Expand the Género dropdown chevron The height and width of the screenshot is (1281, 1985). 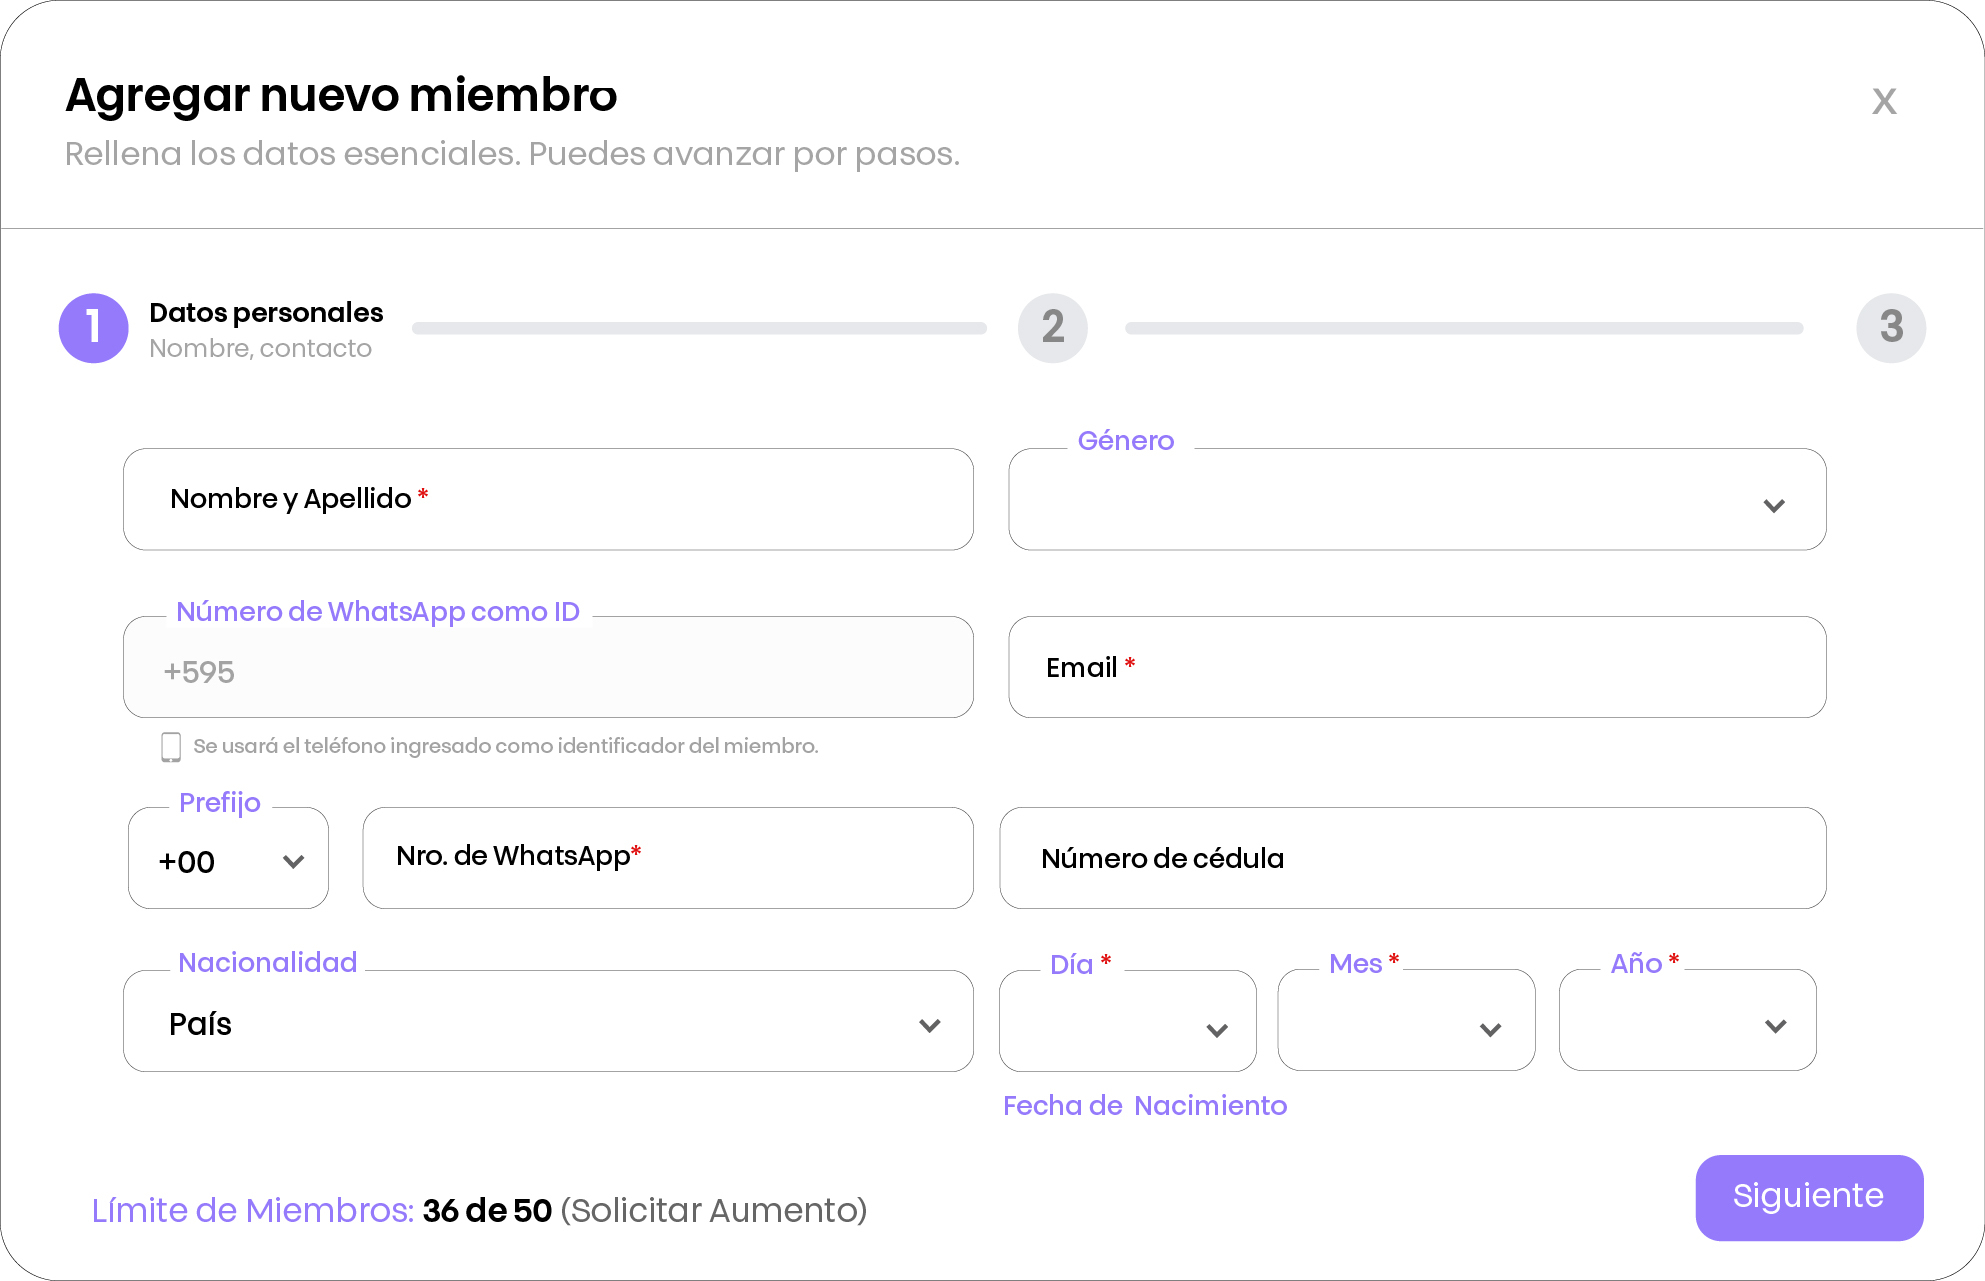[1773, 505]
